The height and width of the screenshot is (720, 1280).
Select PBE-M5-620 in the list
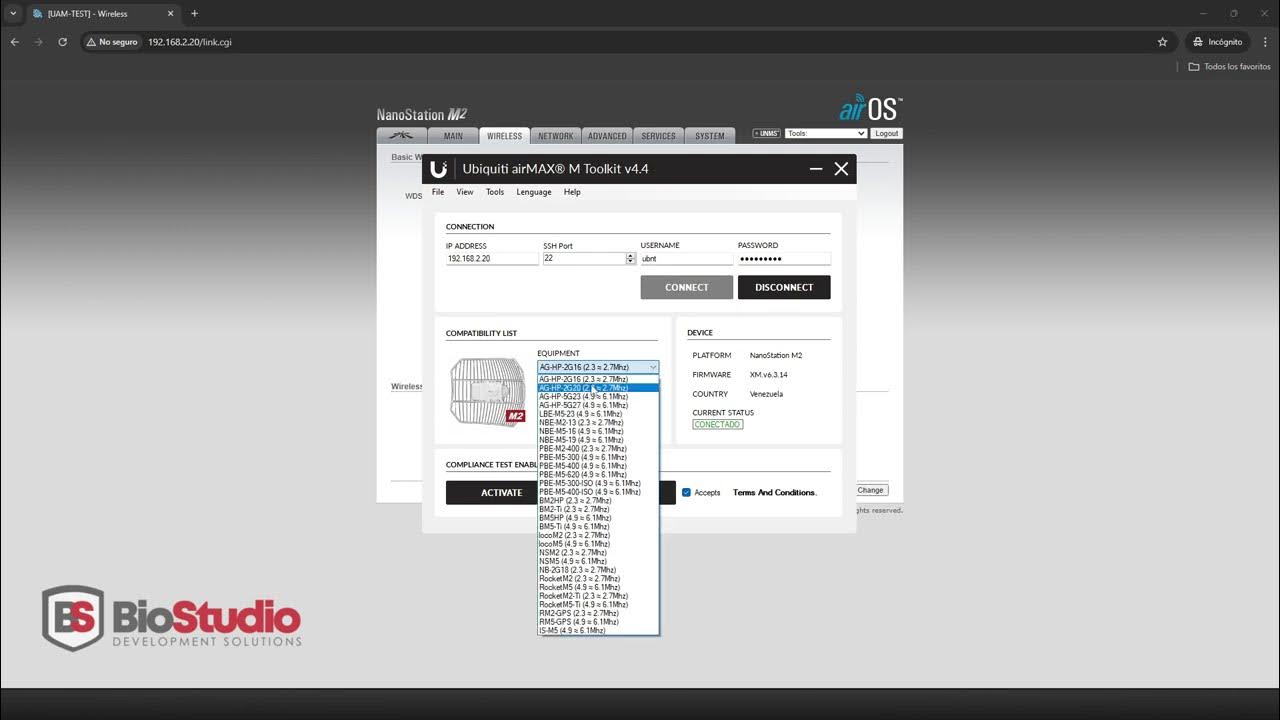598,475
